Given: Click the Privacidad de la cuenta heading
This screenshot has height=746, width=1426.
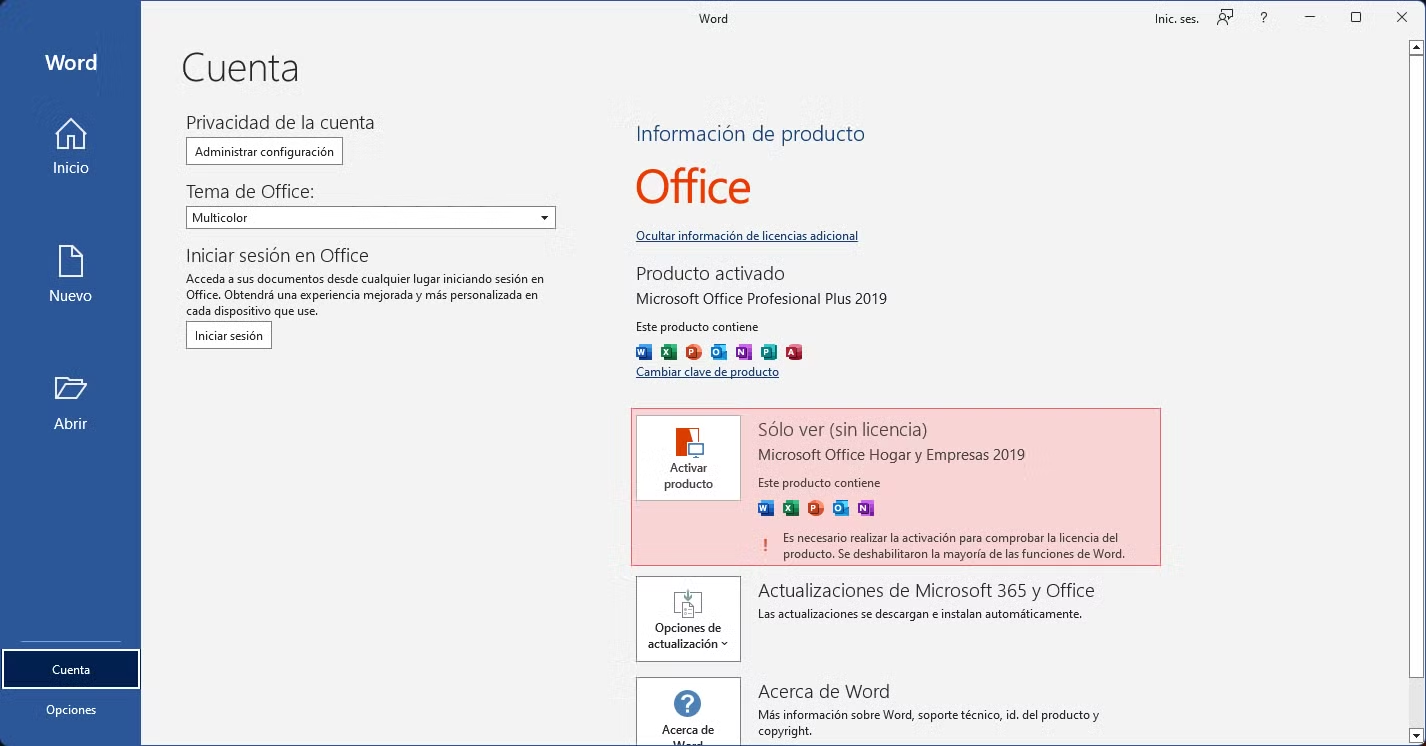Looking at the screenshot, I should (x=280, y=123).
